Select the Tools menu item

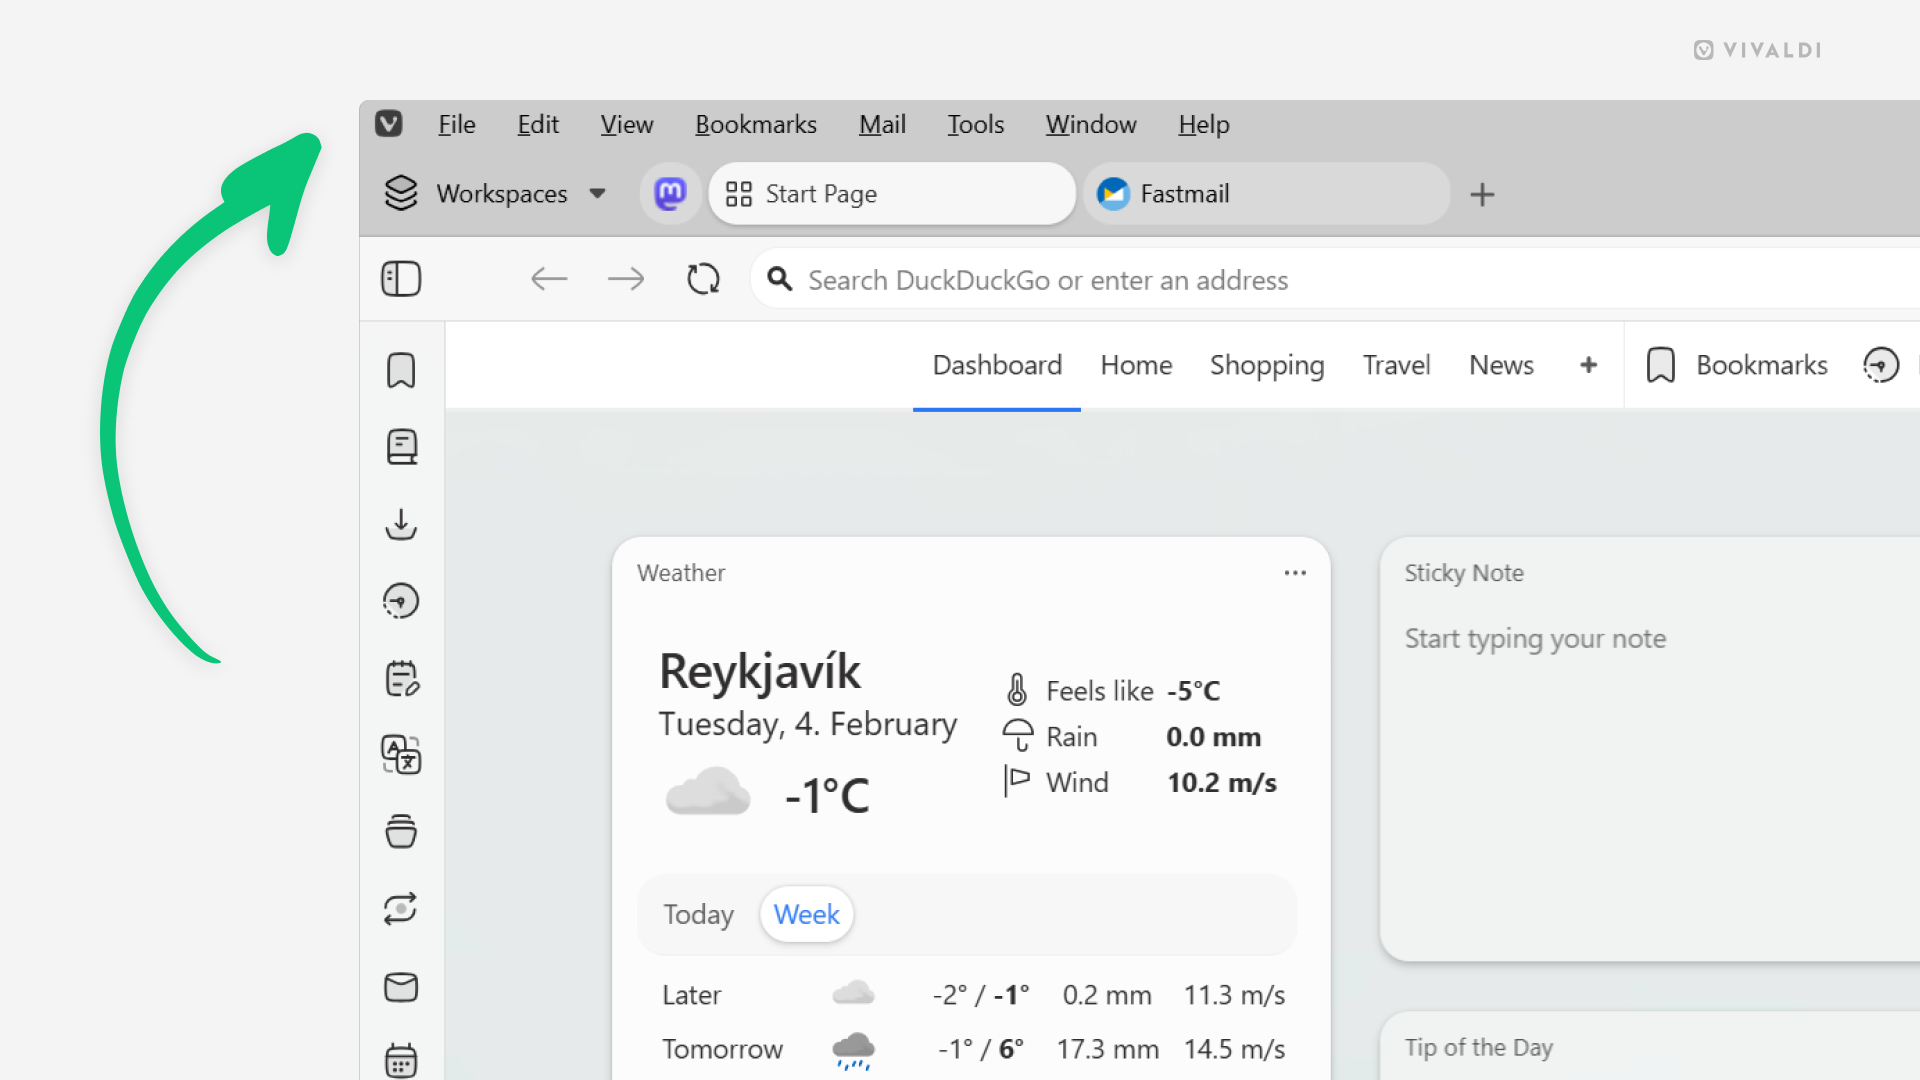(x=975, y=124)
